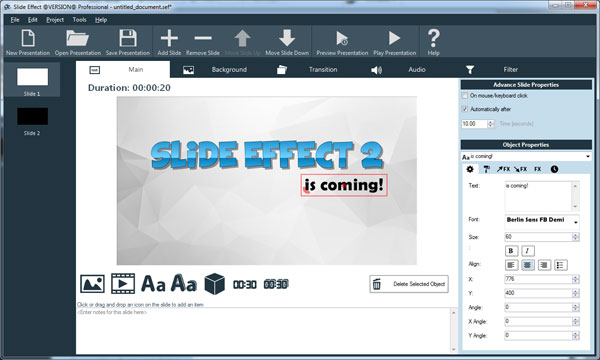This screenshot has width=600, height=360.
Task: Add a video object with the filmstrip icon
Action: coord(123,283)
